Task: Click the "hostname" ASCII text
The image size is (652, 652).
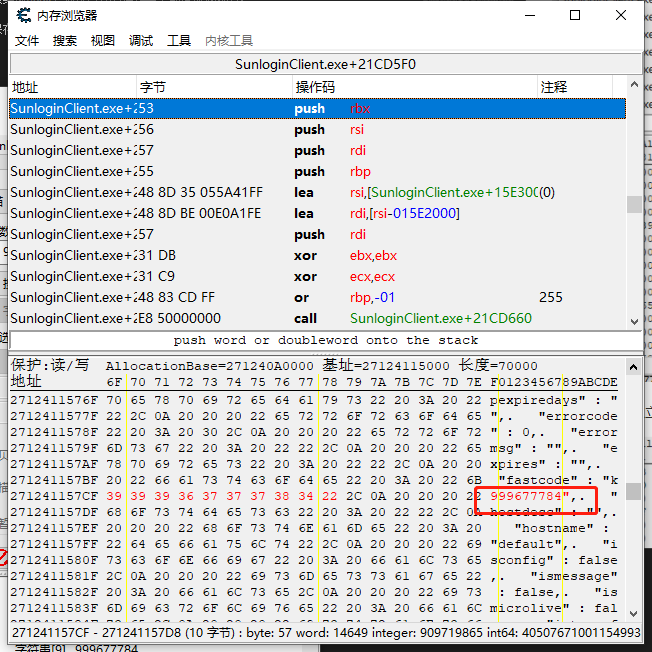Action: (x=554, y=528)
